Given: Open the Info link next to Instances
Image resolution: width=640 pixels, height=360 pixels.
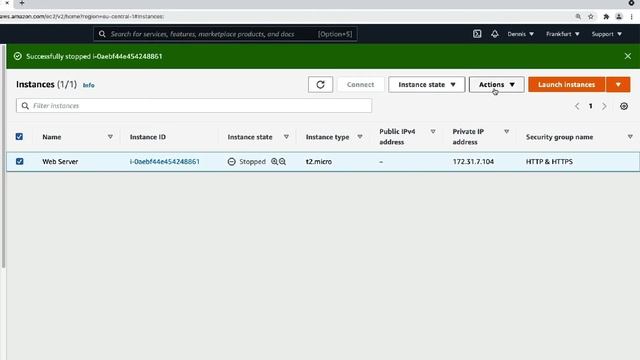Looking at the screenshot, I should 89,85.
